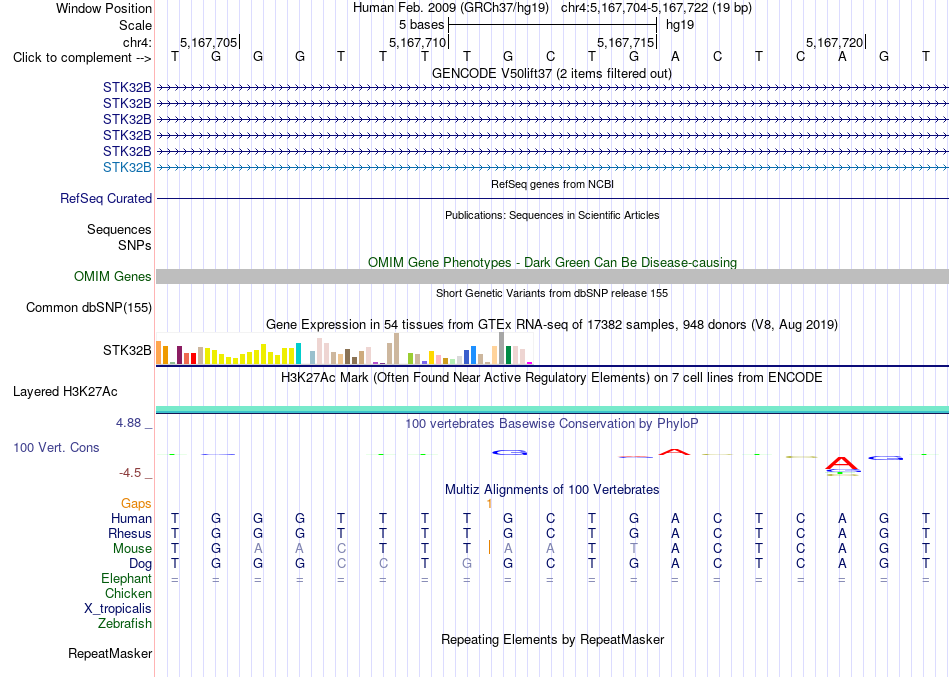Image resolution: width=950 pixels, height=677 pixels.
Task: Open the OMIM Gene Phenotypes track title
Action: pos(552,262)
